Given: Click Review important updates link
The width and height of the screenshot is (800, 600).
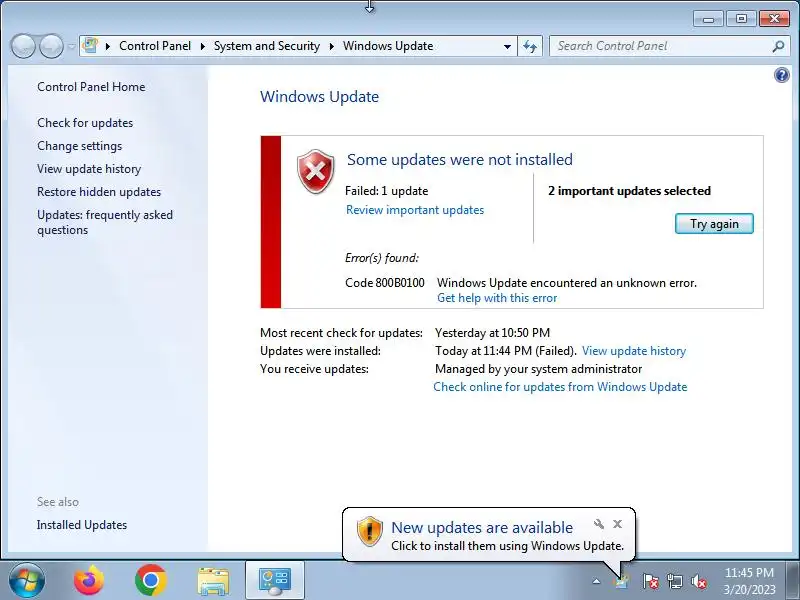Looking at the screenshot, I should click(x=415, y=210).
